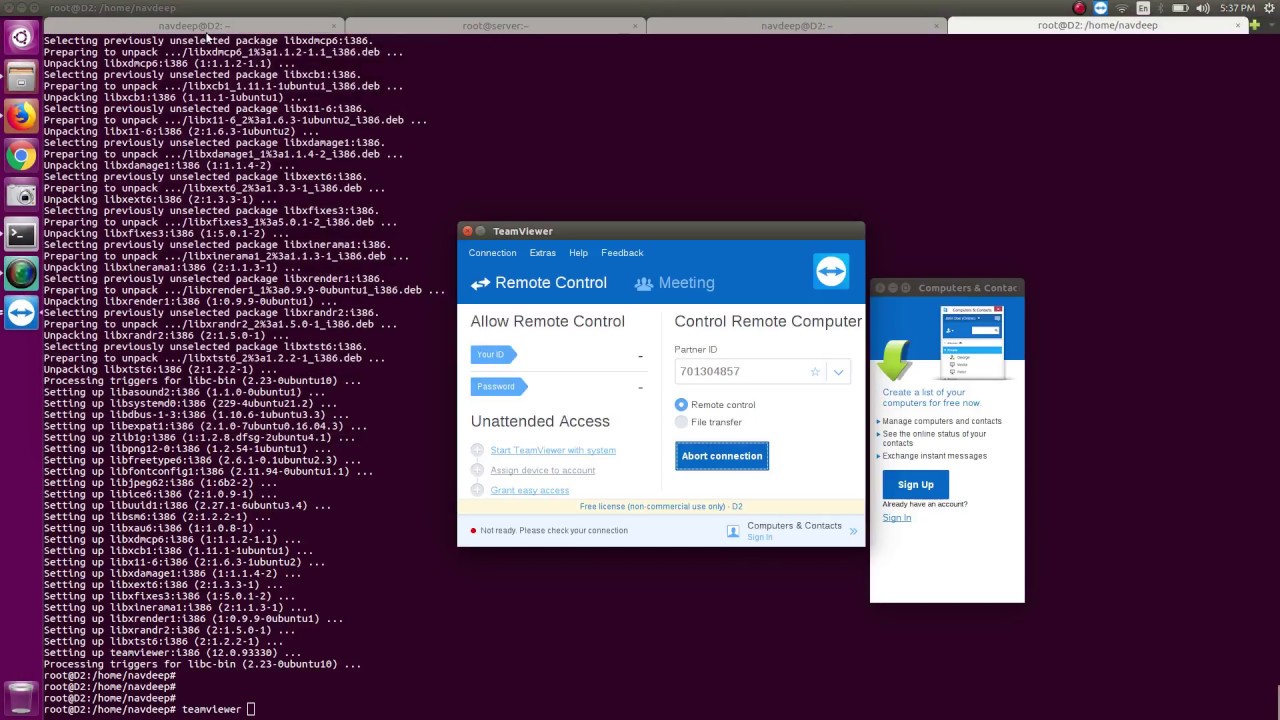
Task: Open the Ubuntu Dash launcher icon
Action: [x=21, y=39]
